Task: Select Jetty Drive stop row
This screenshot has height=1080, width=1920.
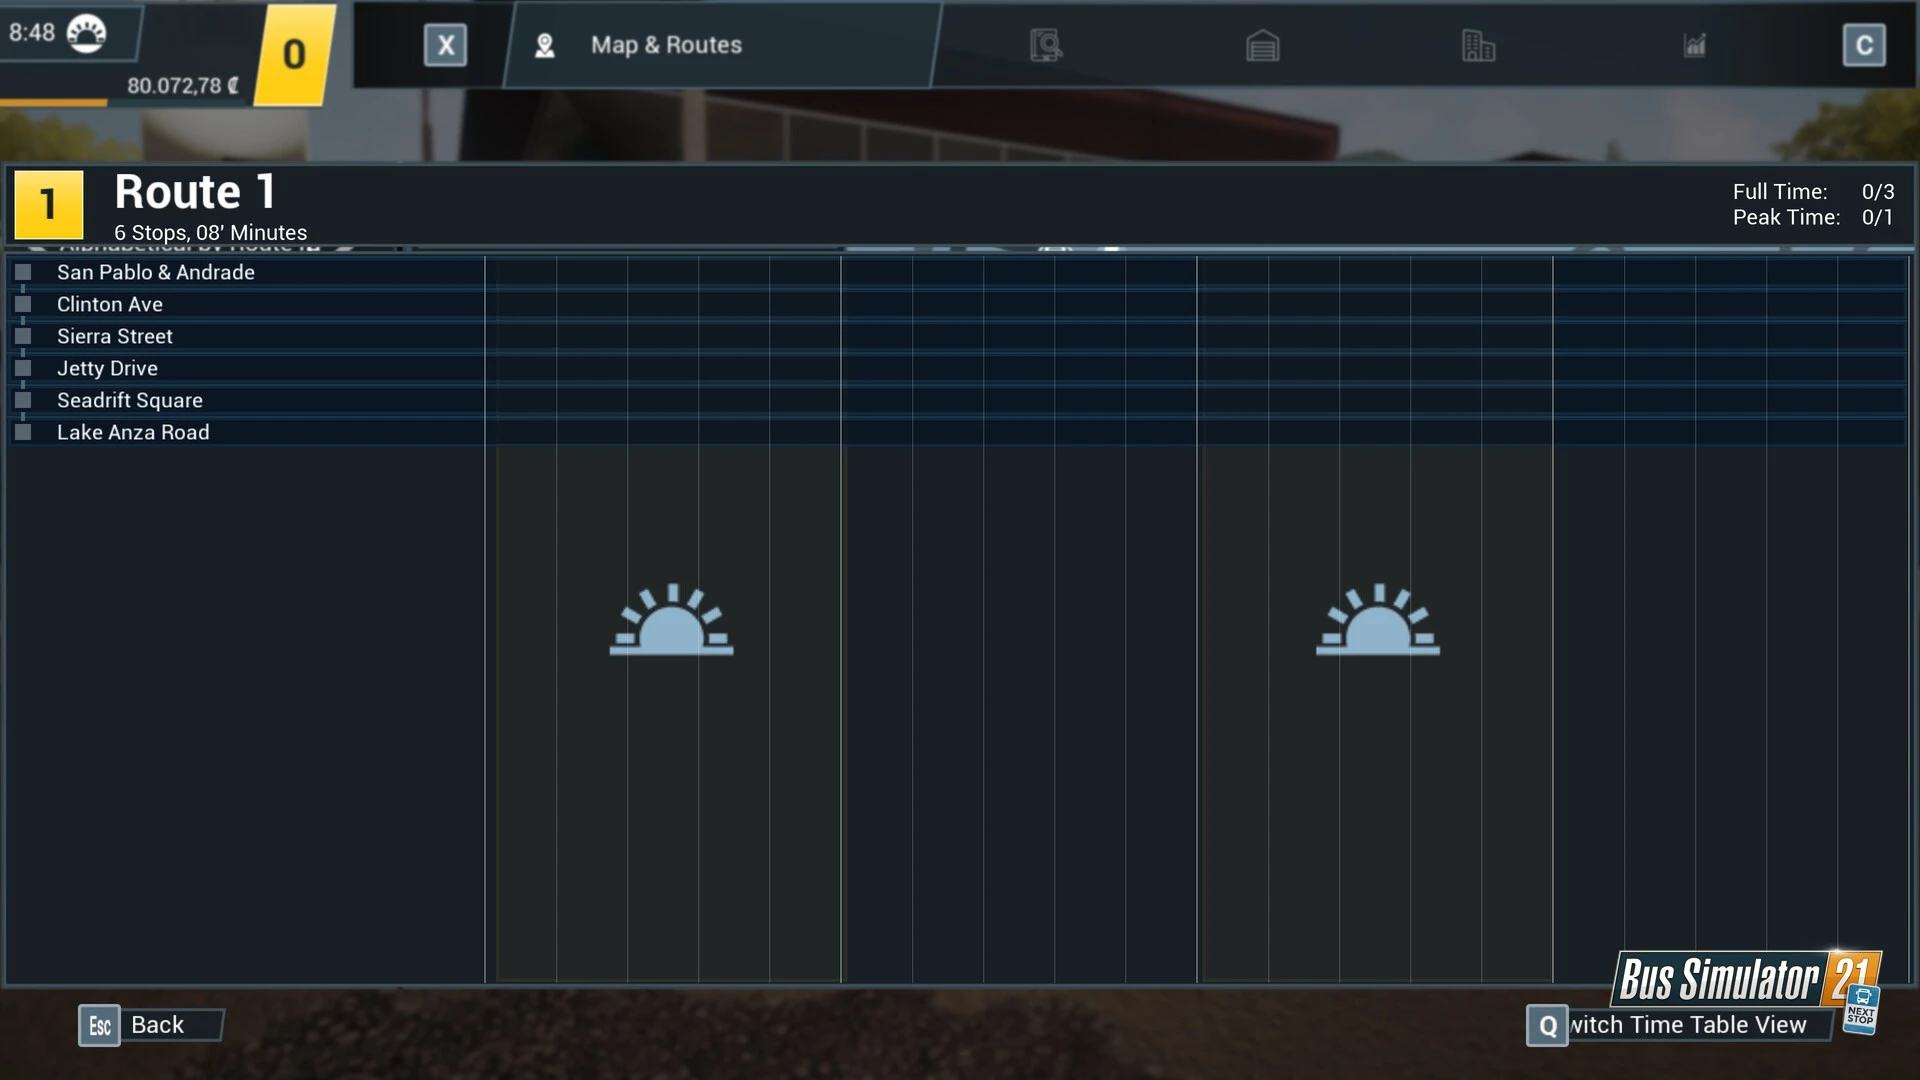Action: (107, 368)
